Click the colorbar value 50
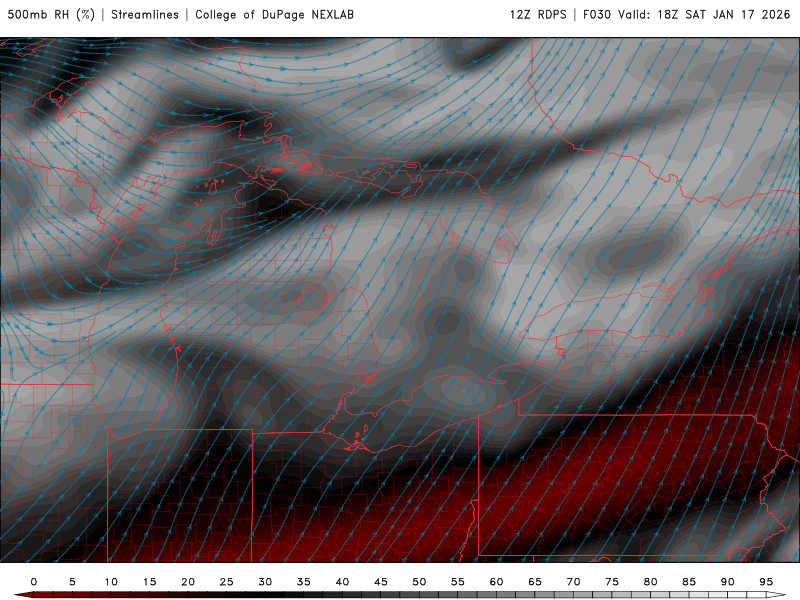800x600 pixels. point(419,582)
